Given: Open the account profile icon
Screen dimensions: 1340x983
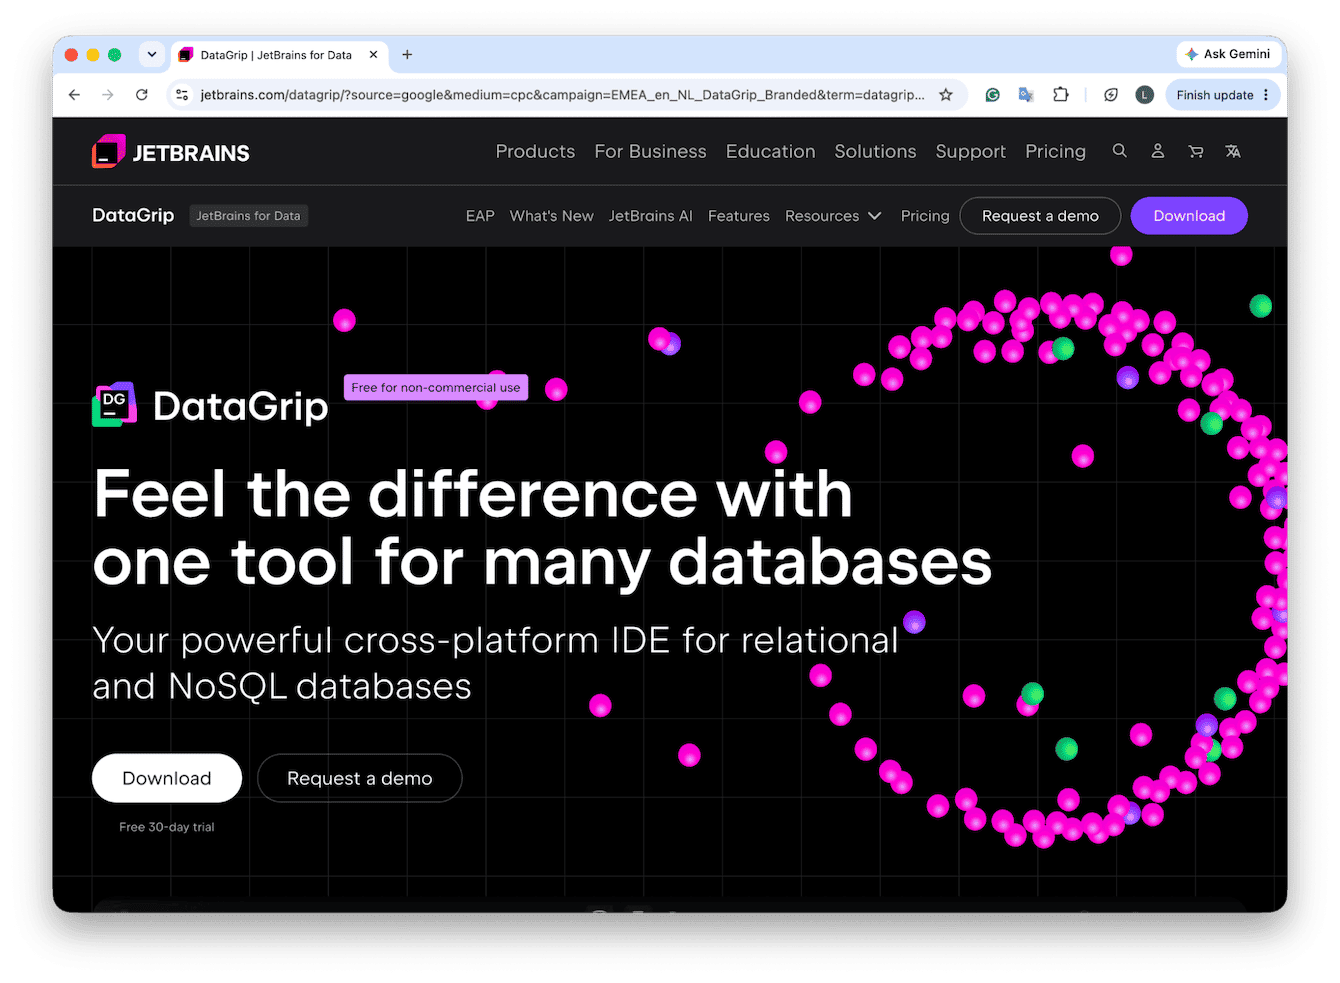Looking at the screenshot, I should (x=1157, y=151).
